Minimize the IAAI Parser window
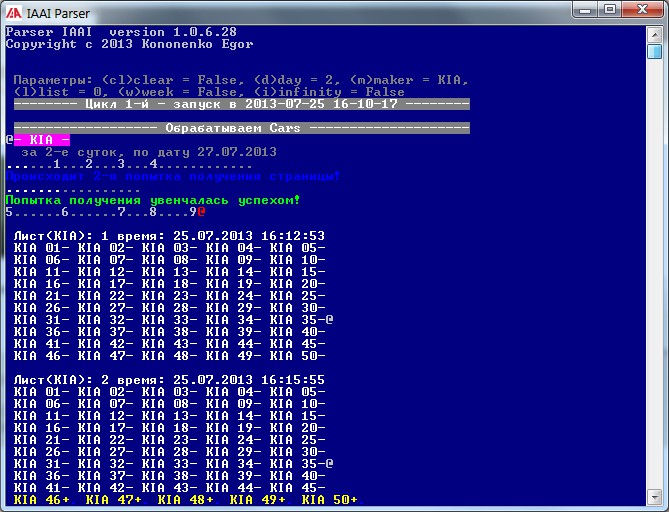This screenshot has width=669, height=512. (x=585, y=9)
